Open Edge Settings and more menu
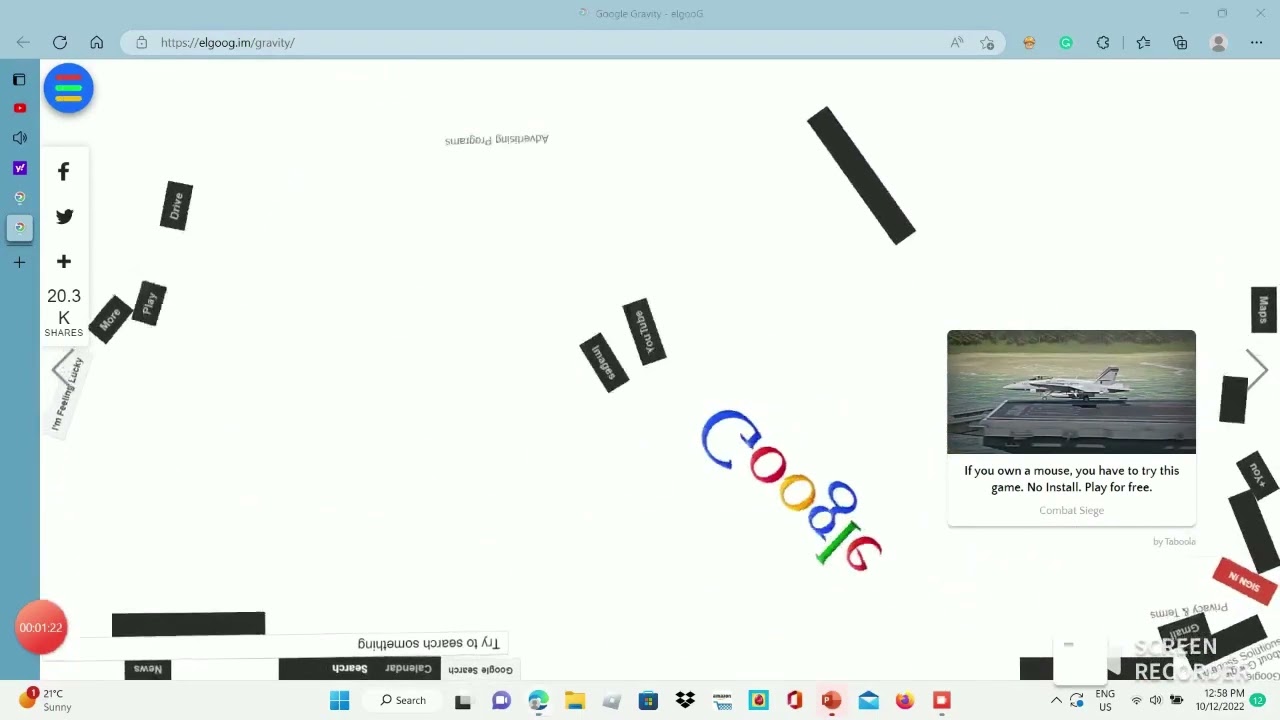Image resolution: width=1280 pixels, height=720 pixels. (x=1256, y=43)
